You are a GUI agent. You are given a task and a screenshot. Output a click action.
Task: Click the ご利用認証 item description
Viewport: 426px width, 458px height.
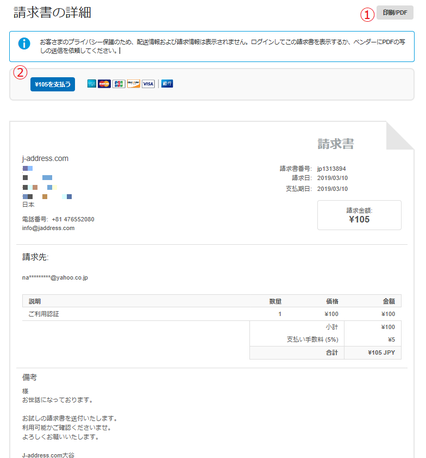click(x=44, y=314)
